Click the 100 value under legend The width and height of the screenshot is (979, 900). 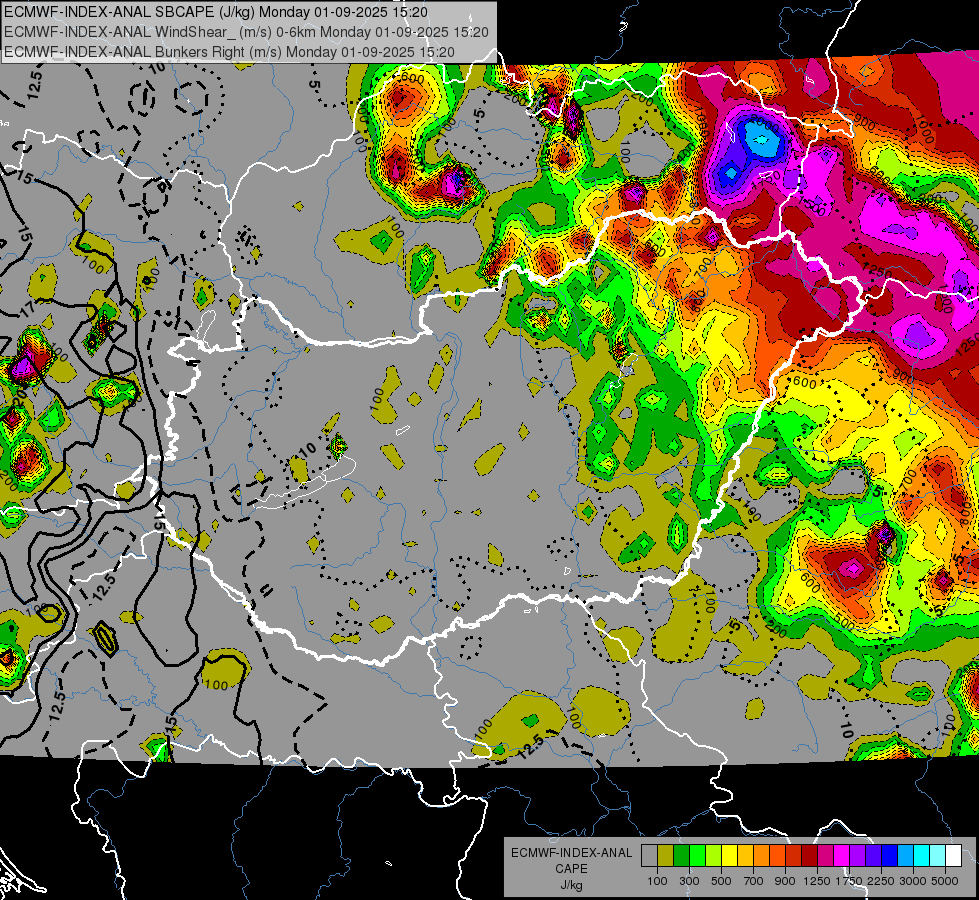657,881
